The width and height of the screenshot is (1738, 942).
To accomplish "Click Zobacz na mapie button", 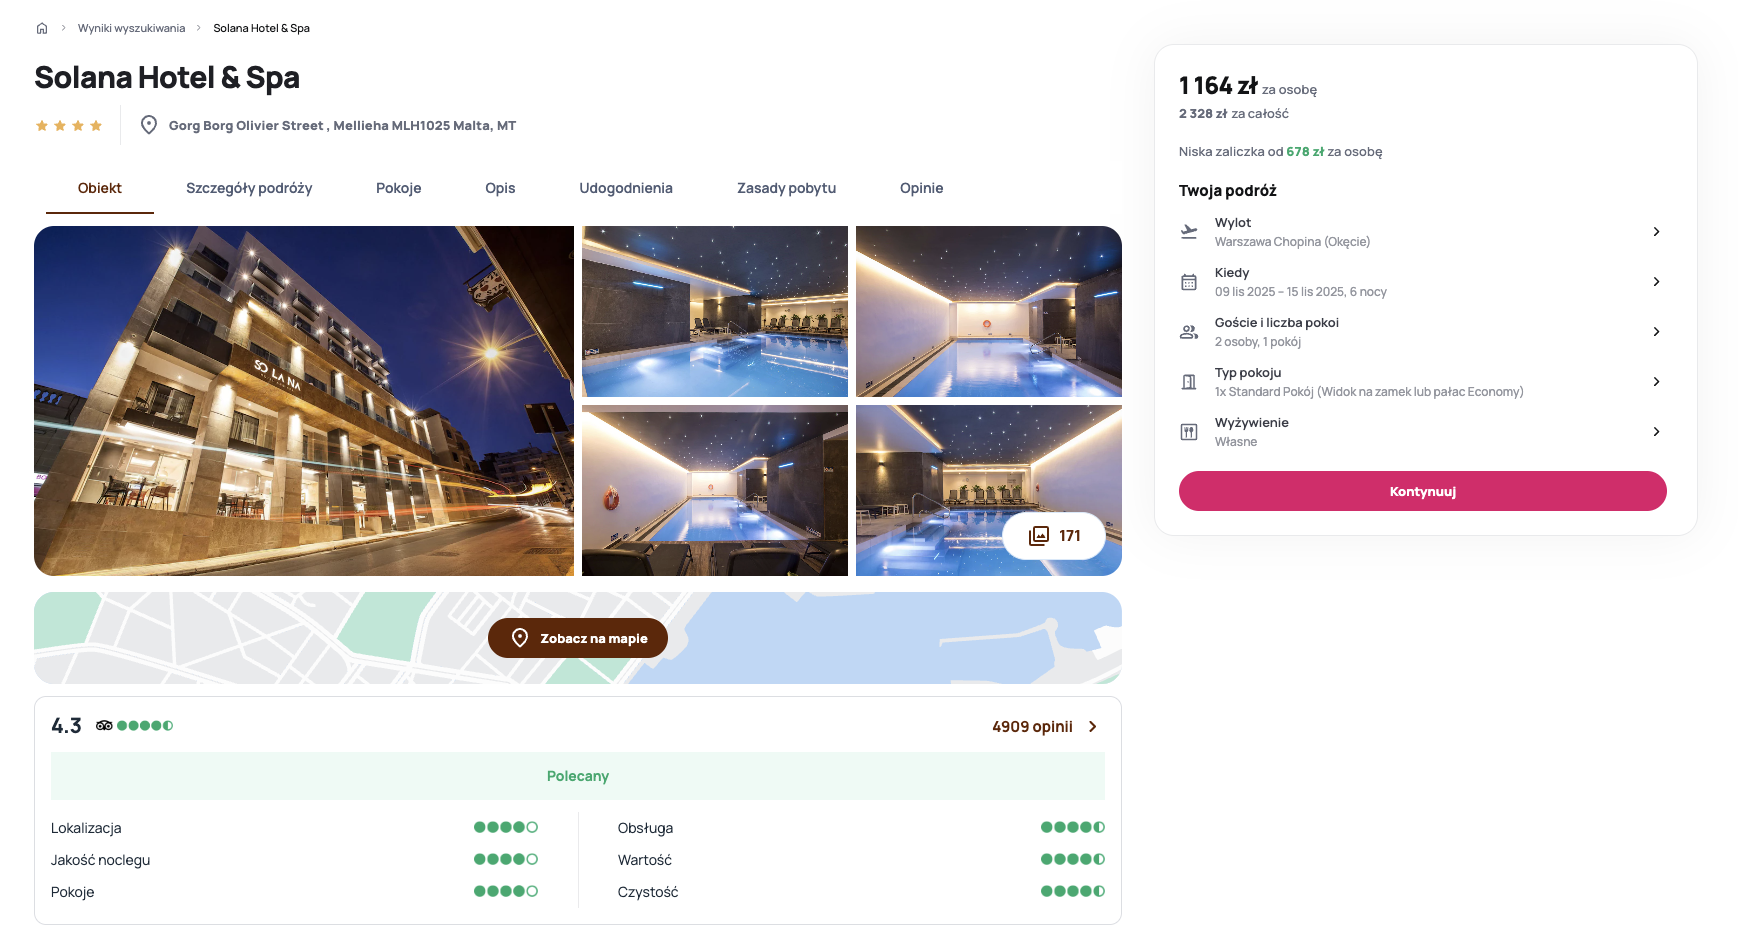I will [x=578, y=638].
